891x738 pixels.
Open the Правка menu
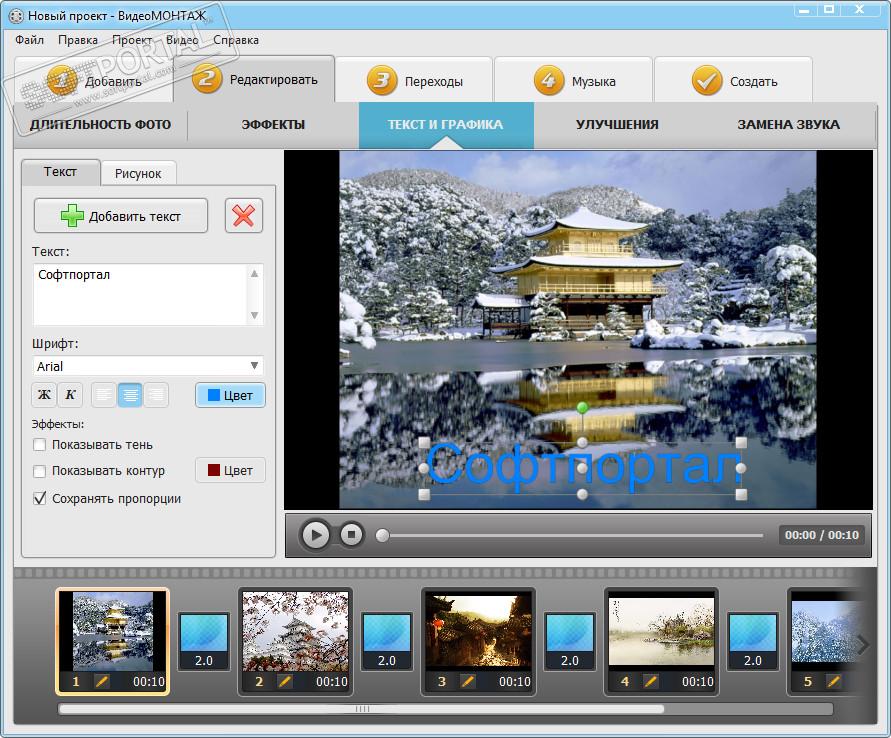pyautogui.click(x=78, y=40)
